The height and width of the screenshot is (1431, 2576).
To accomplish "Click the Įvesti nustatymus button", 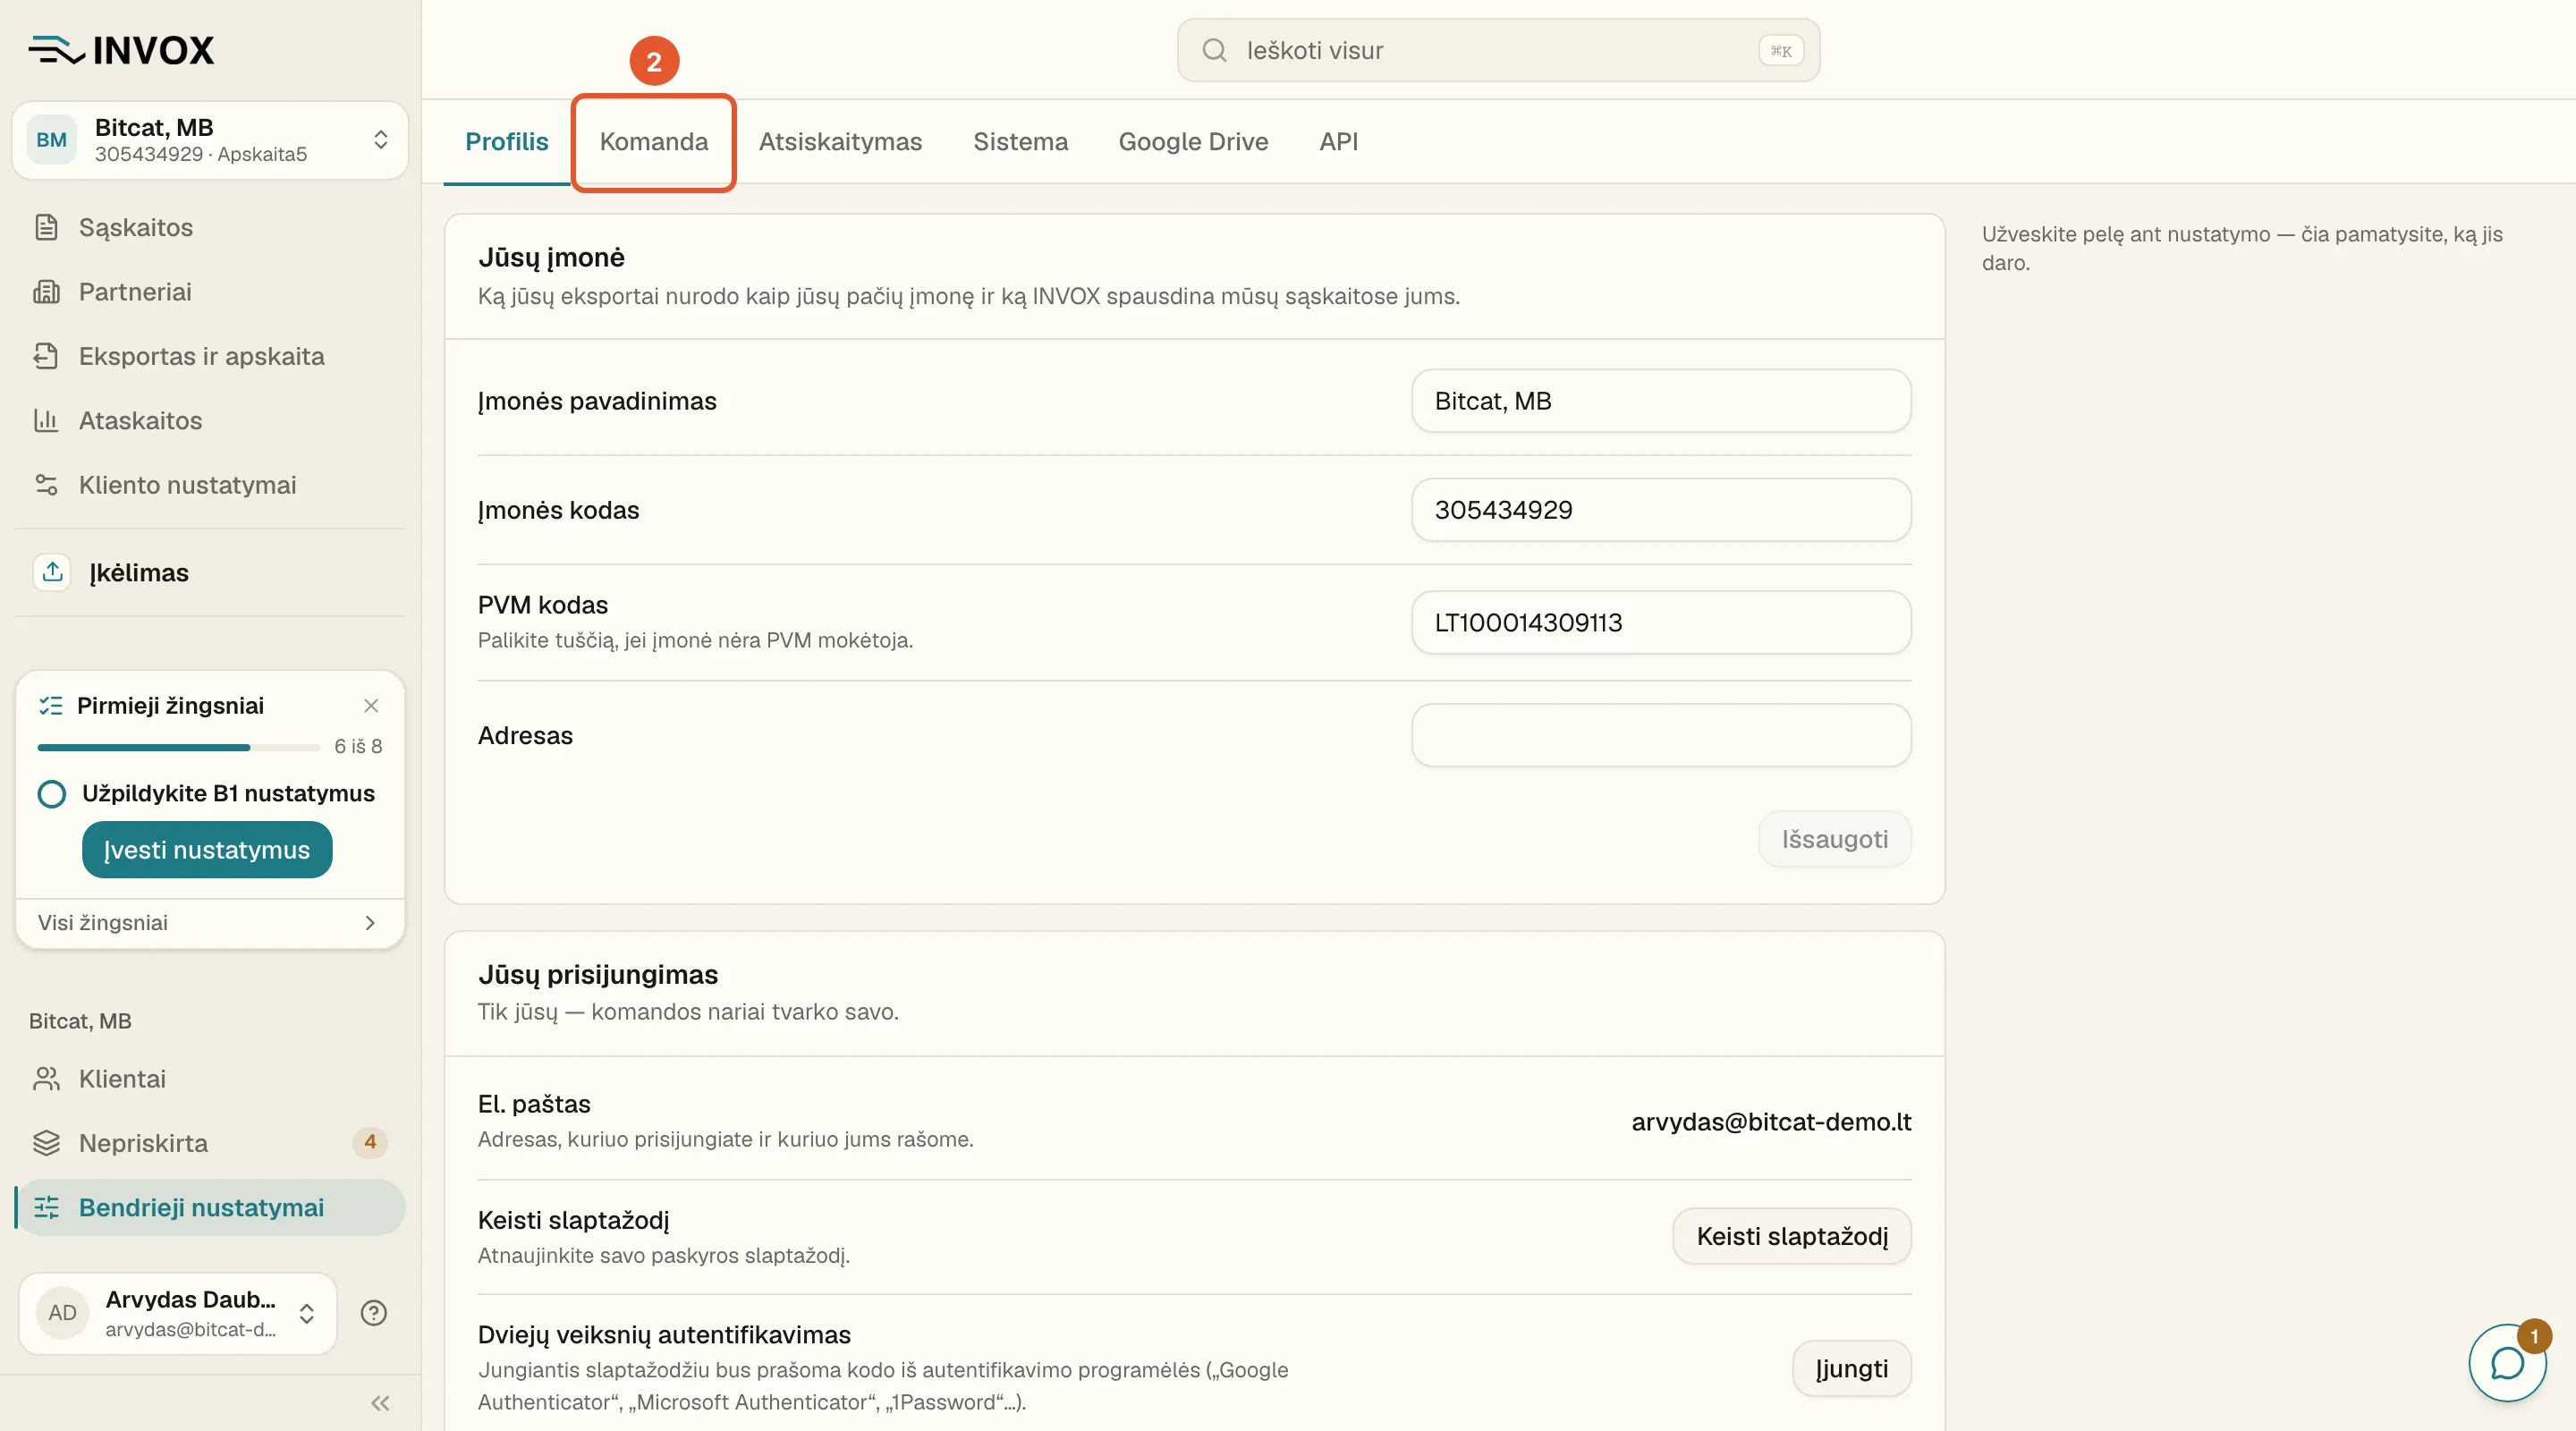I will tap(207, 850).
